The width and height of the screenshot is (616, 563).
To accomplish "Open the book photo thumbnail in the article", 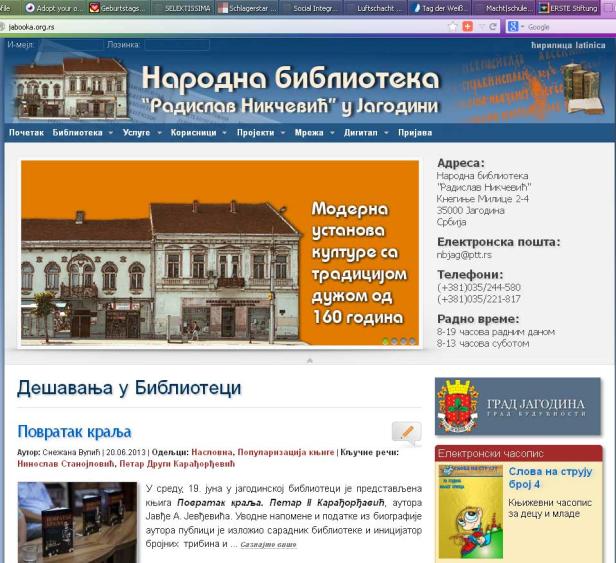I will click(77, 523).
